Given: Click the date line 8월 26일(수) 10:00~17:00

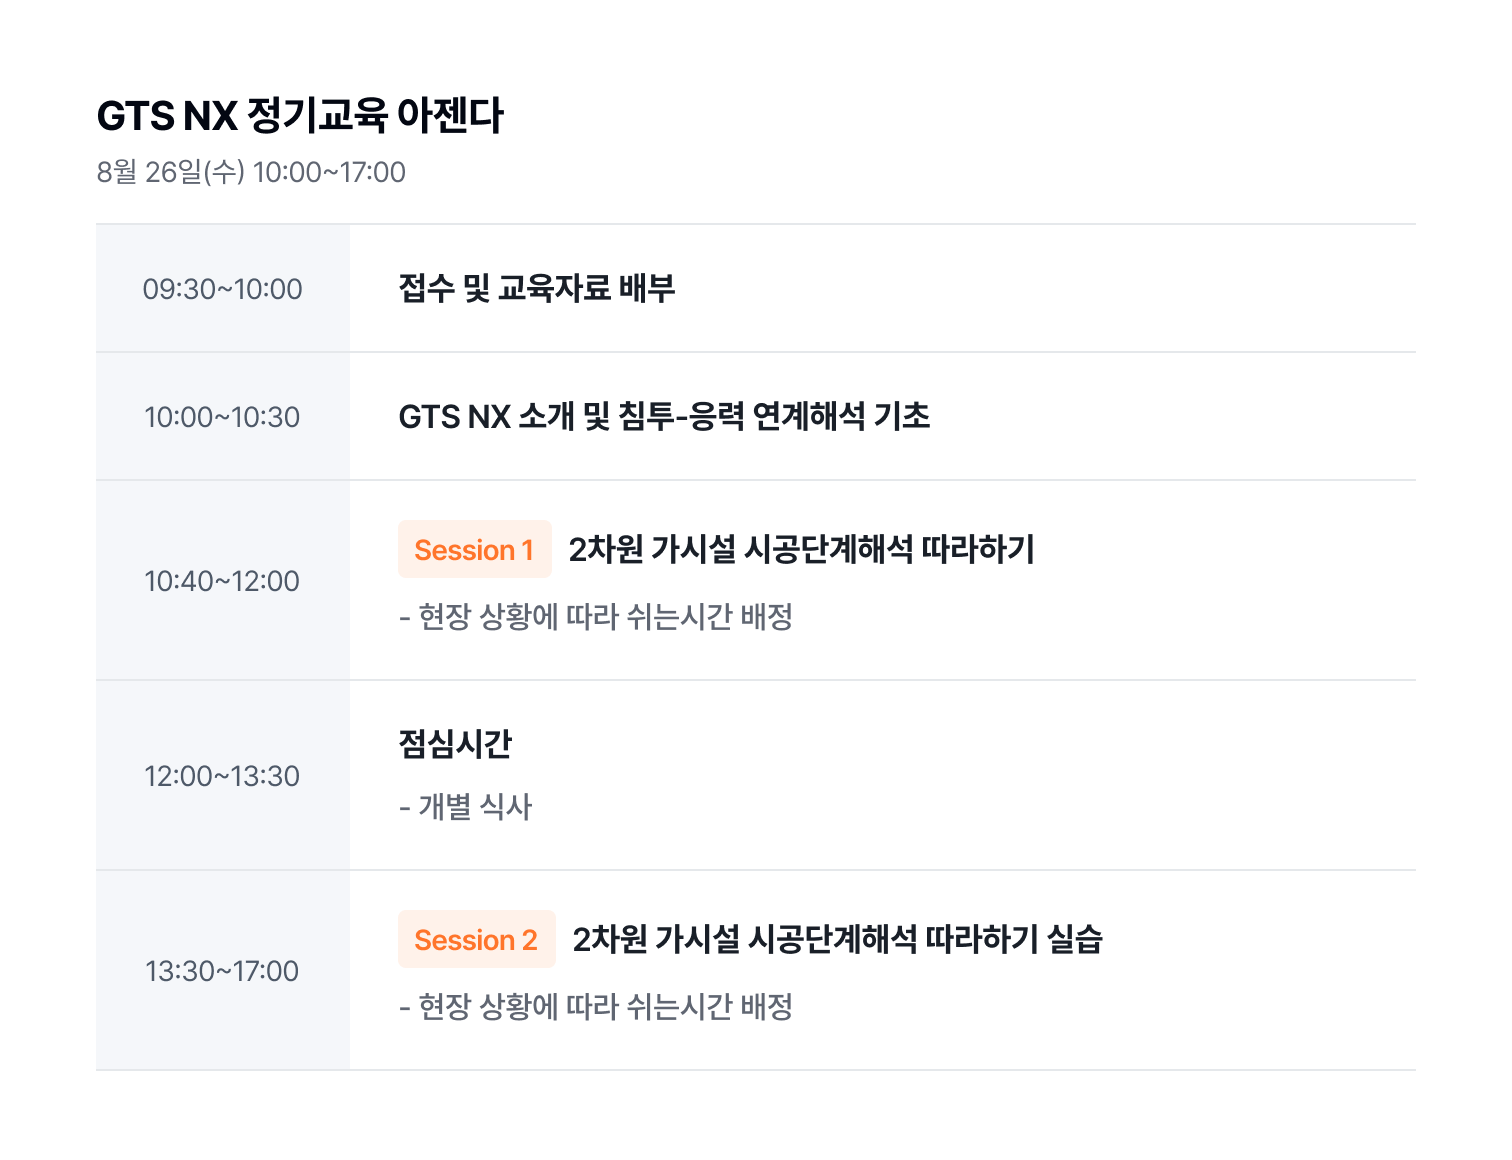Looking at the screenshot, I should point(251,172).
